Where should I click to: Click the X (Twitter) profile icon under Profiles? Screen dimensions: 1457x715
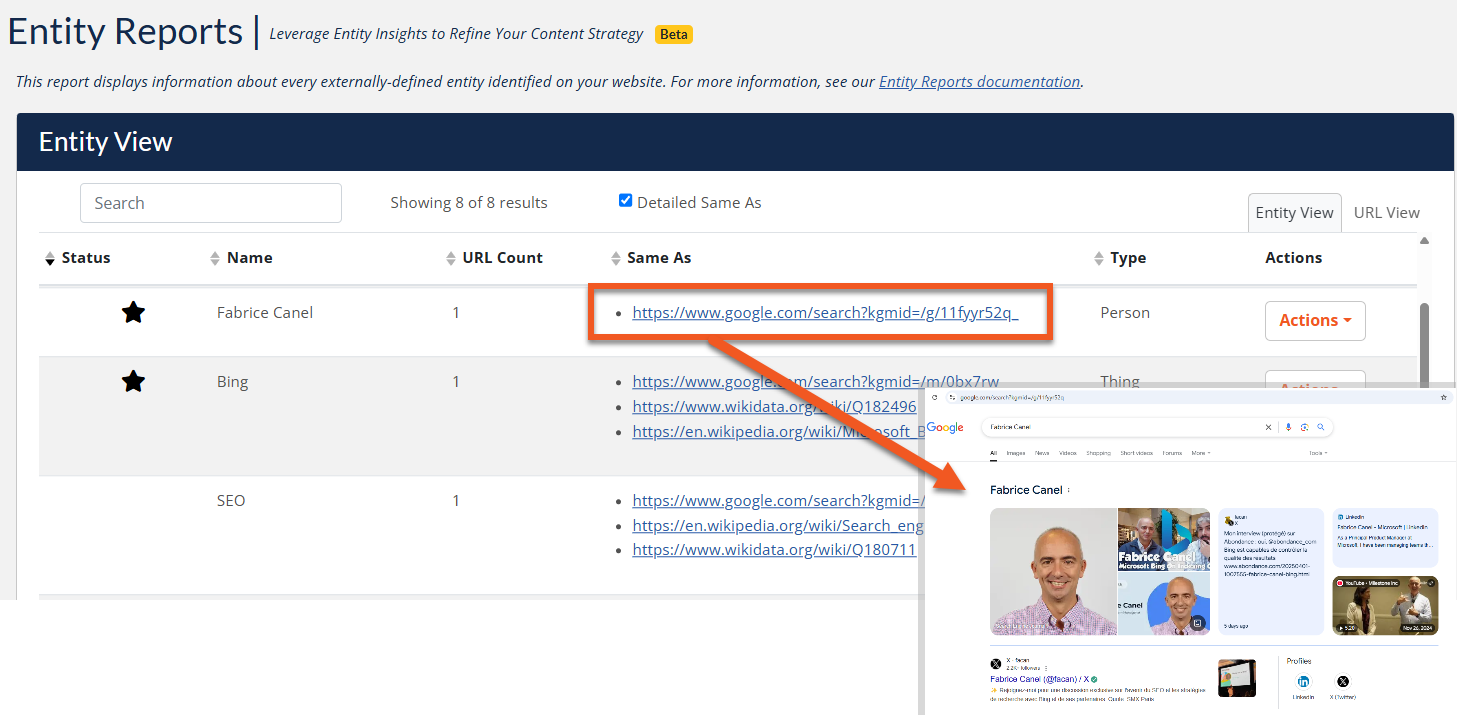click(1342, 681)
